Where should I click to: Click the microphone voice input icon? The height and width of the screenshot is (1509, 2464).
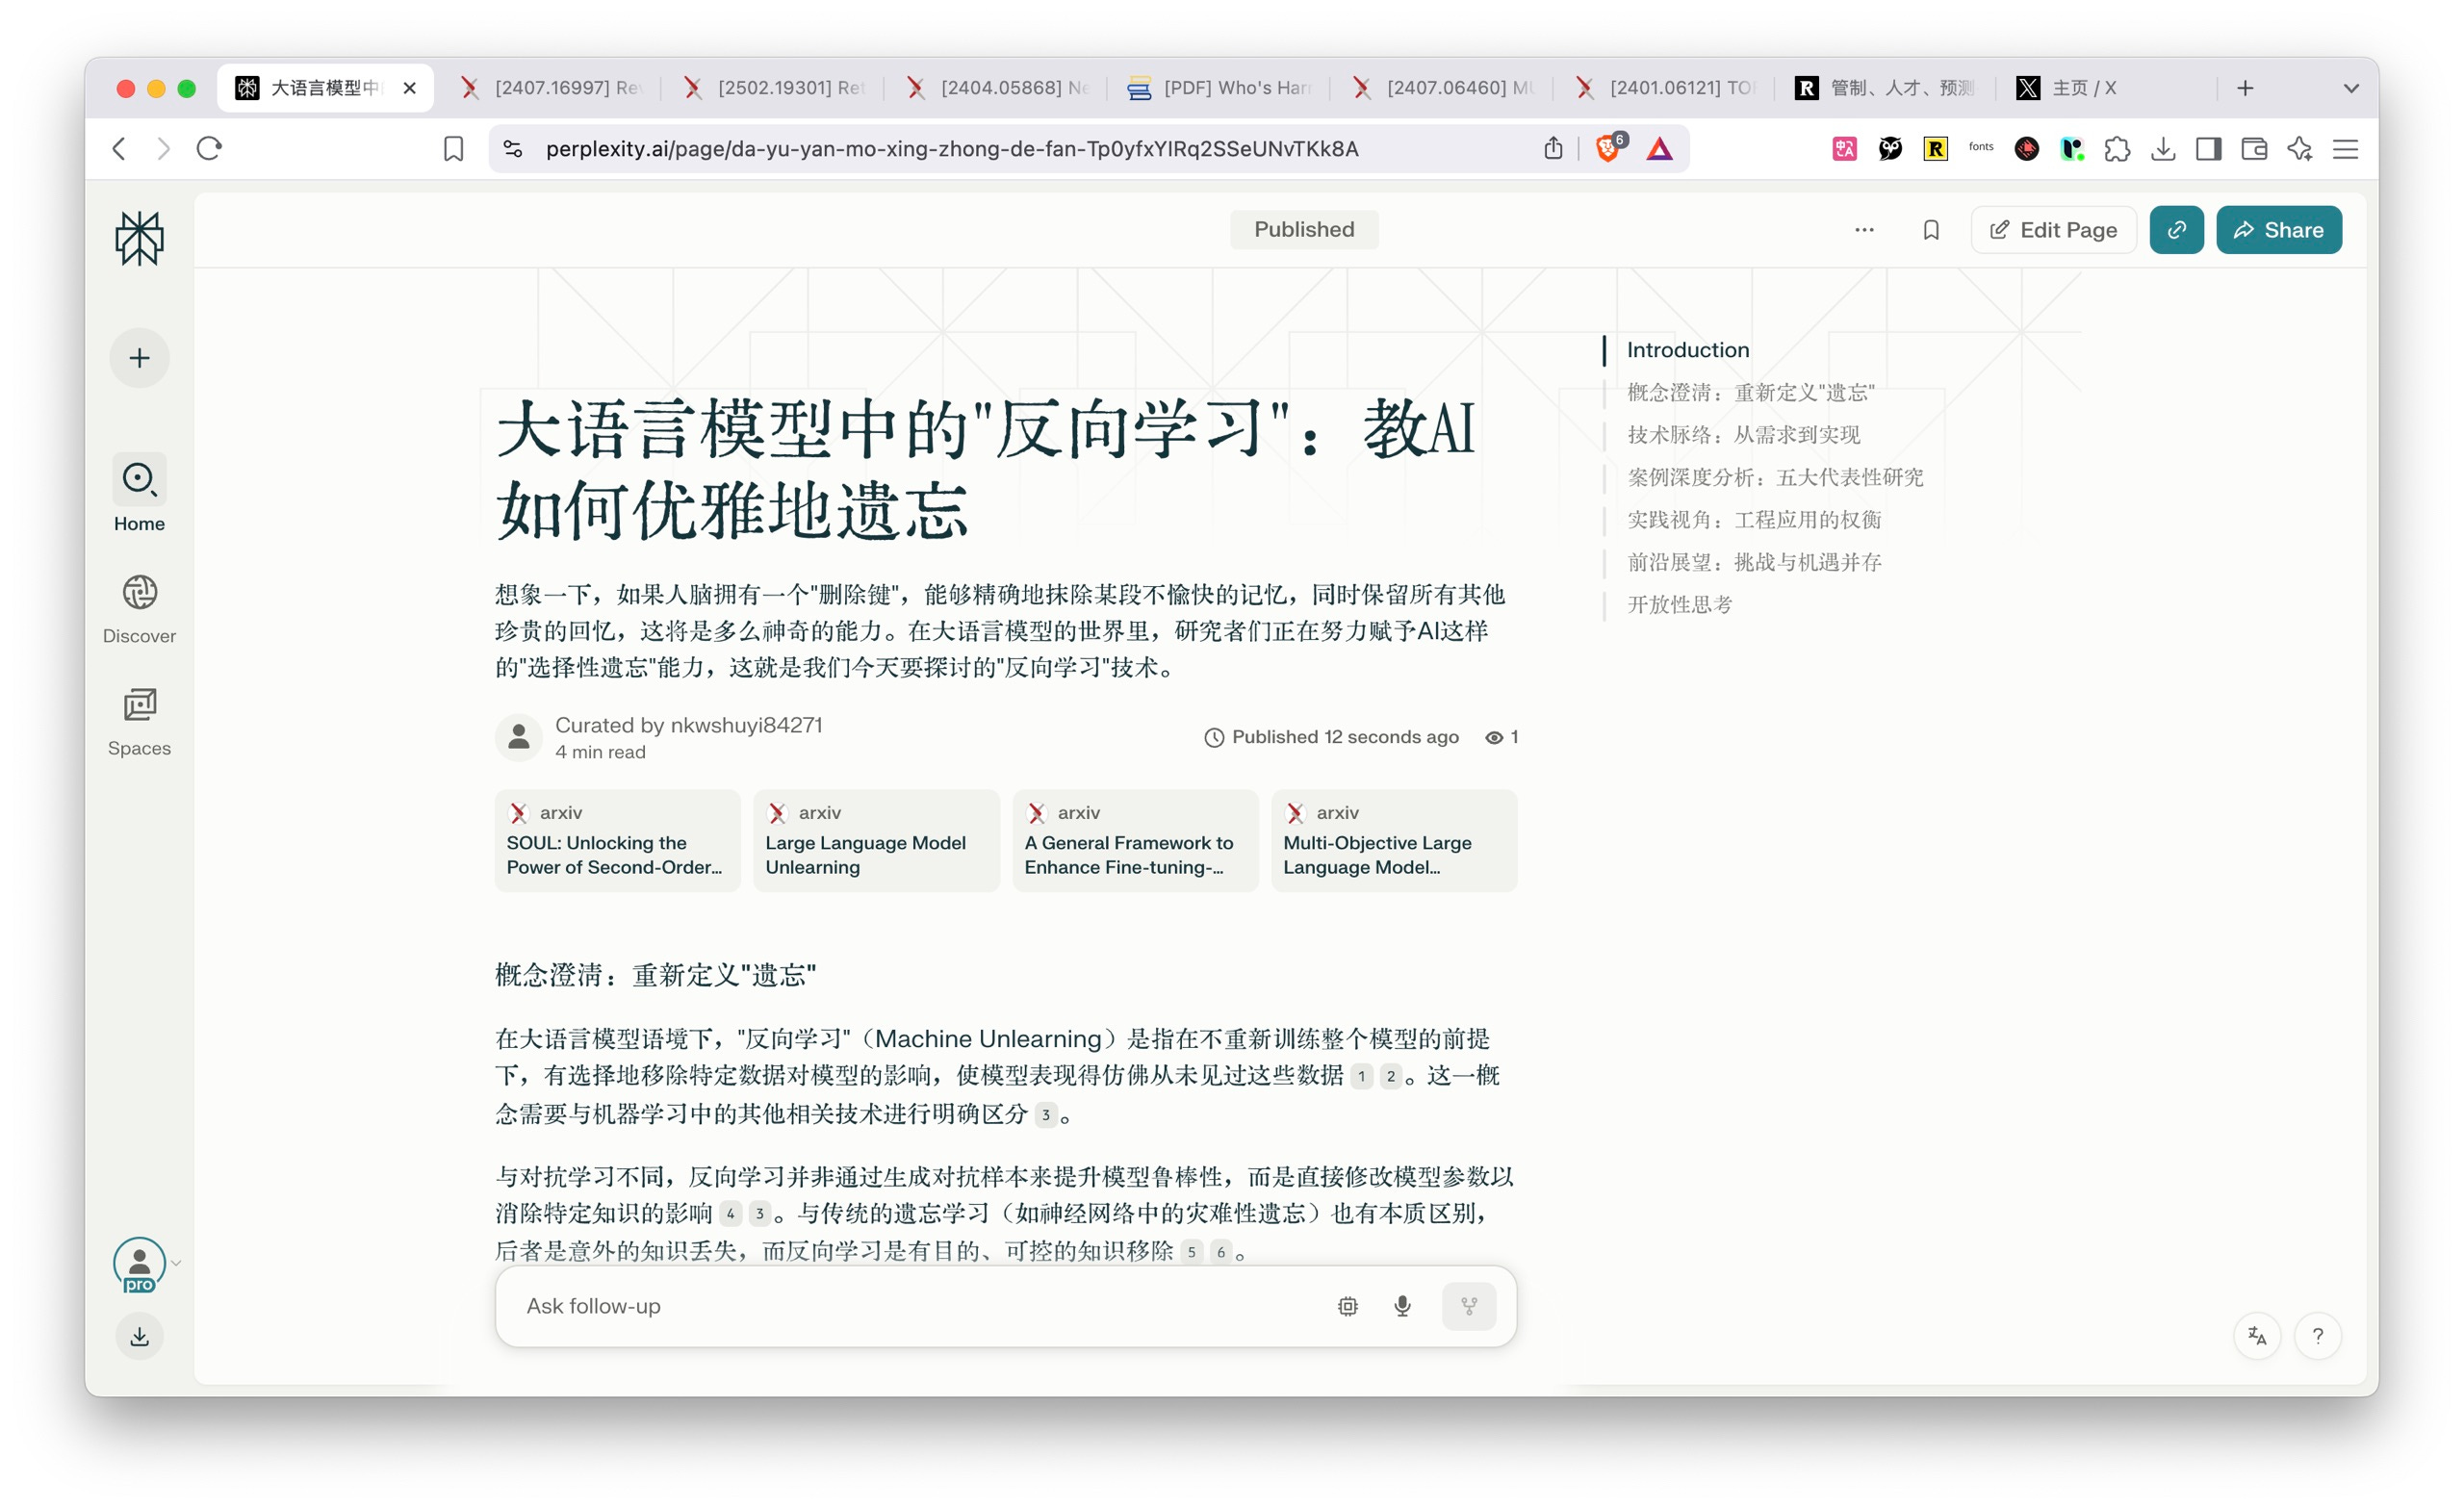pos(1402,1306)
